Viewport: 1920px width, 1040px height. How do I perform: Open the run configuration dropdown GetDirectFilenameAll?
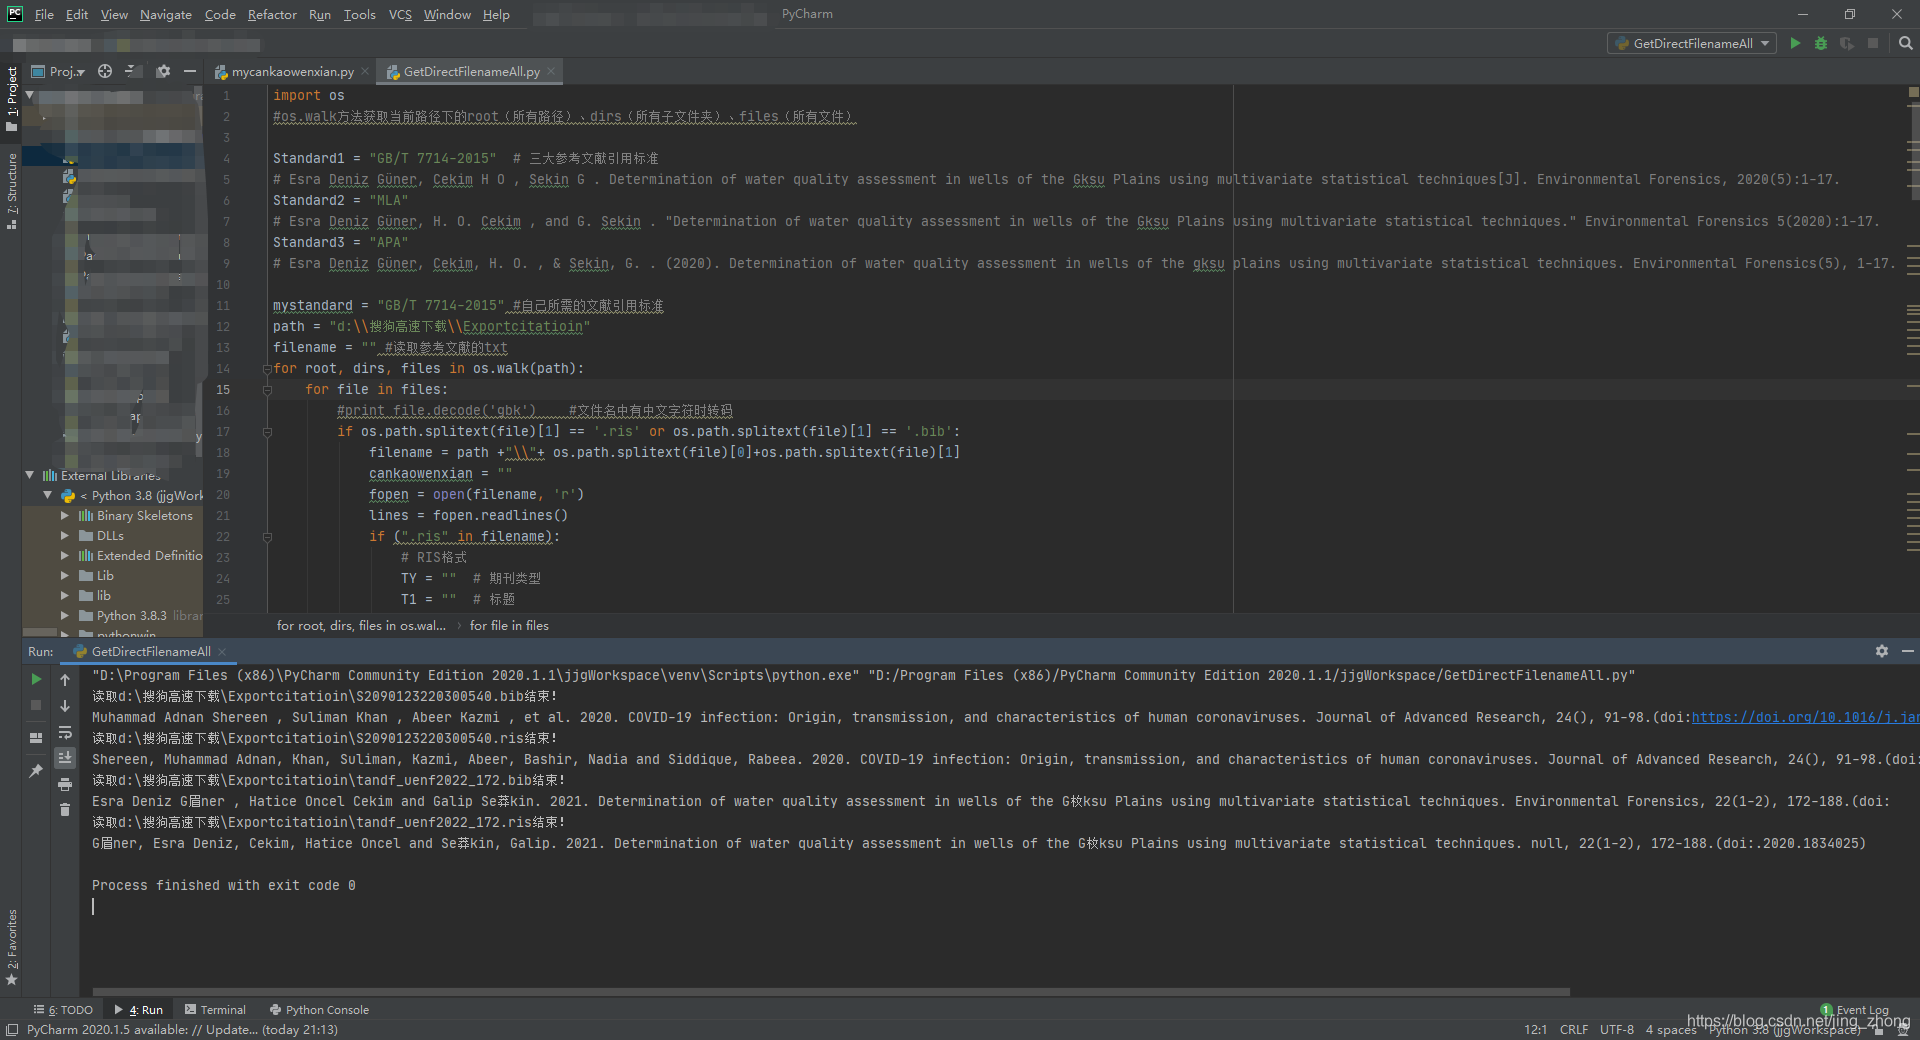[x=1692, y=43]
